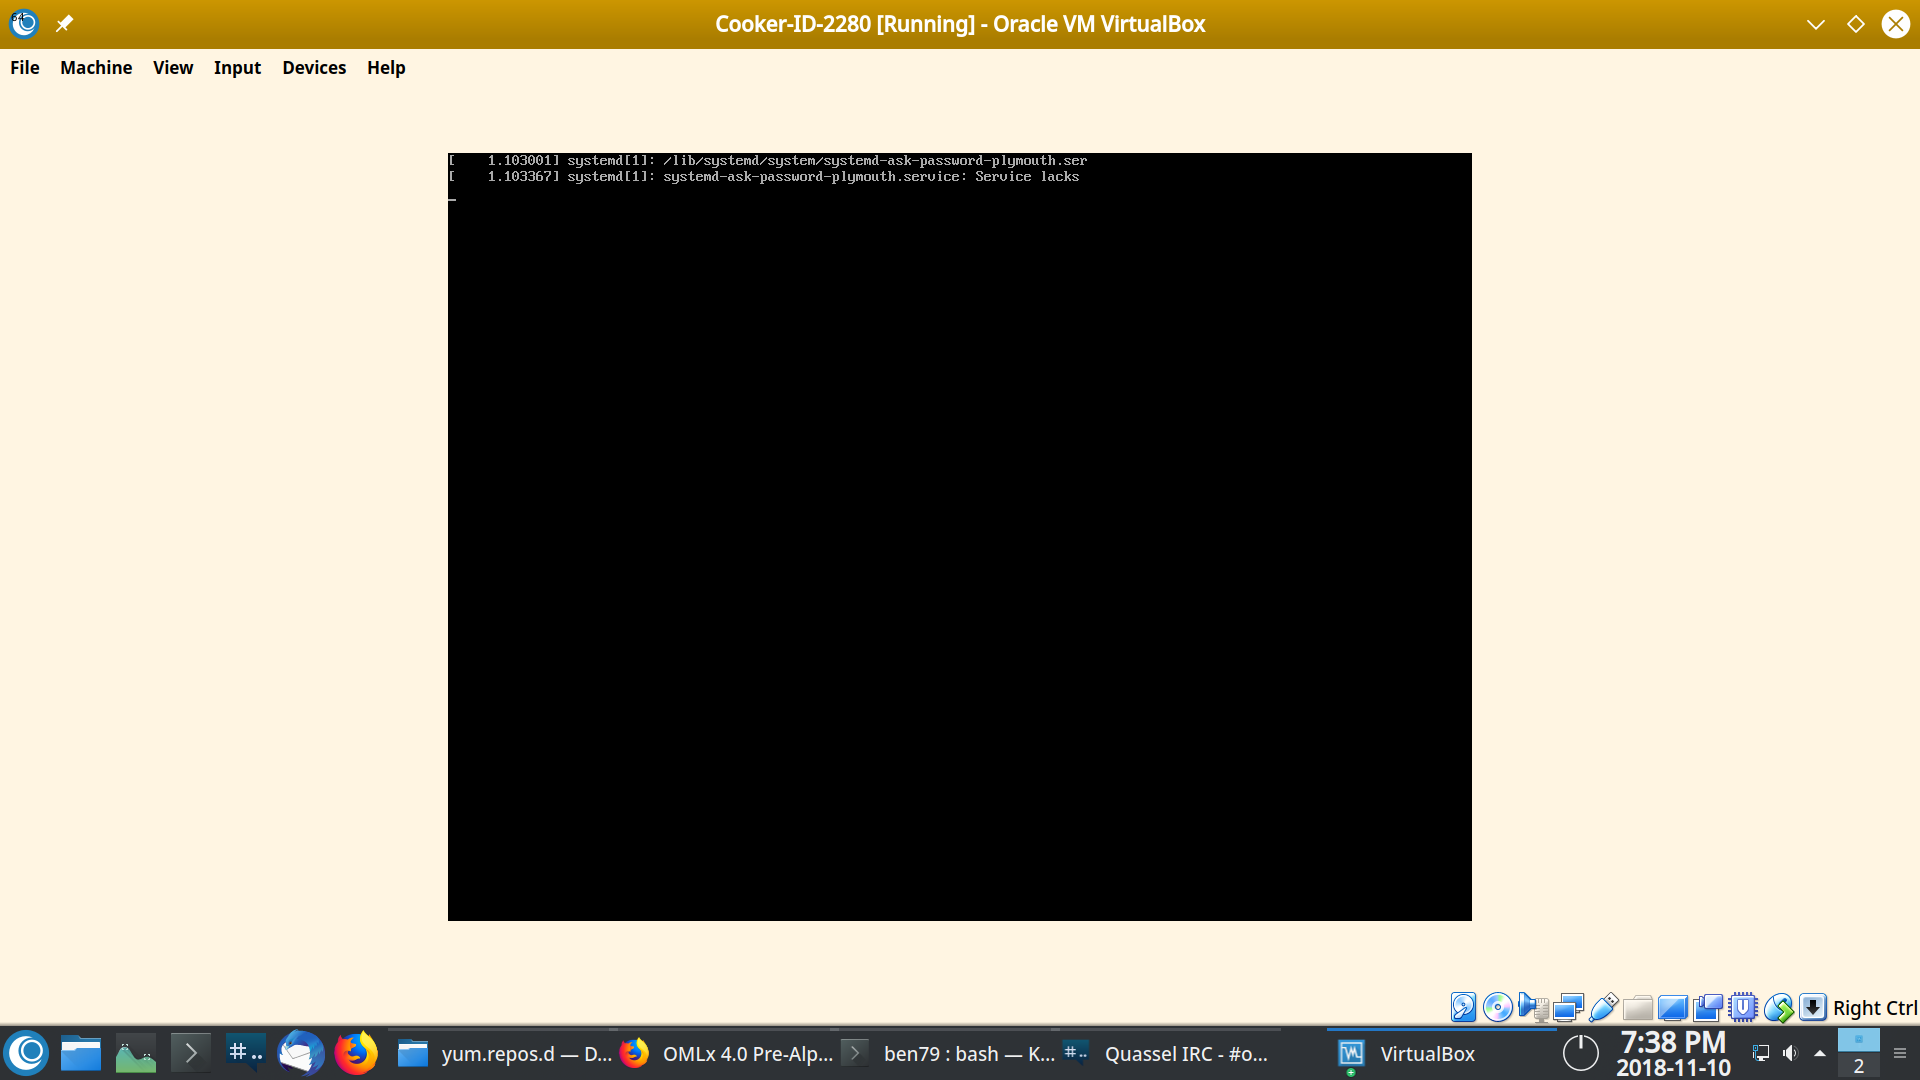Launch Konsole terminal from panel
This screenshot has height=1080, width=1920.
[190, 1053]
